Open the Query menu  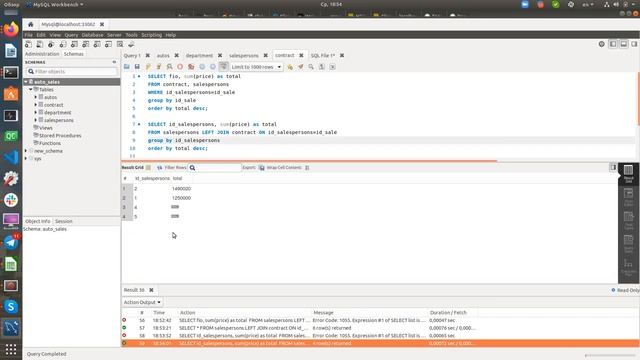(x=71, y=35)
